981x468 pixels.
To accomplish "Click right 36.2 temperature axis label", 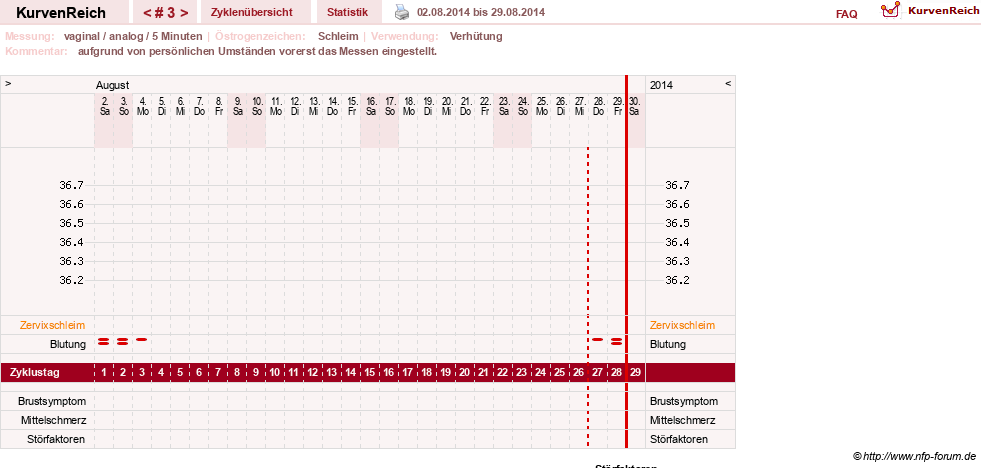I will tap(678, 280).
